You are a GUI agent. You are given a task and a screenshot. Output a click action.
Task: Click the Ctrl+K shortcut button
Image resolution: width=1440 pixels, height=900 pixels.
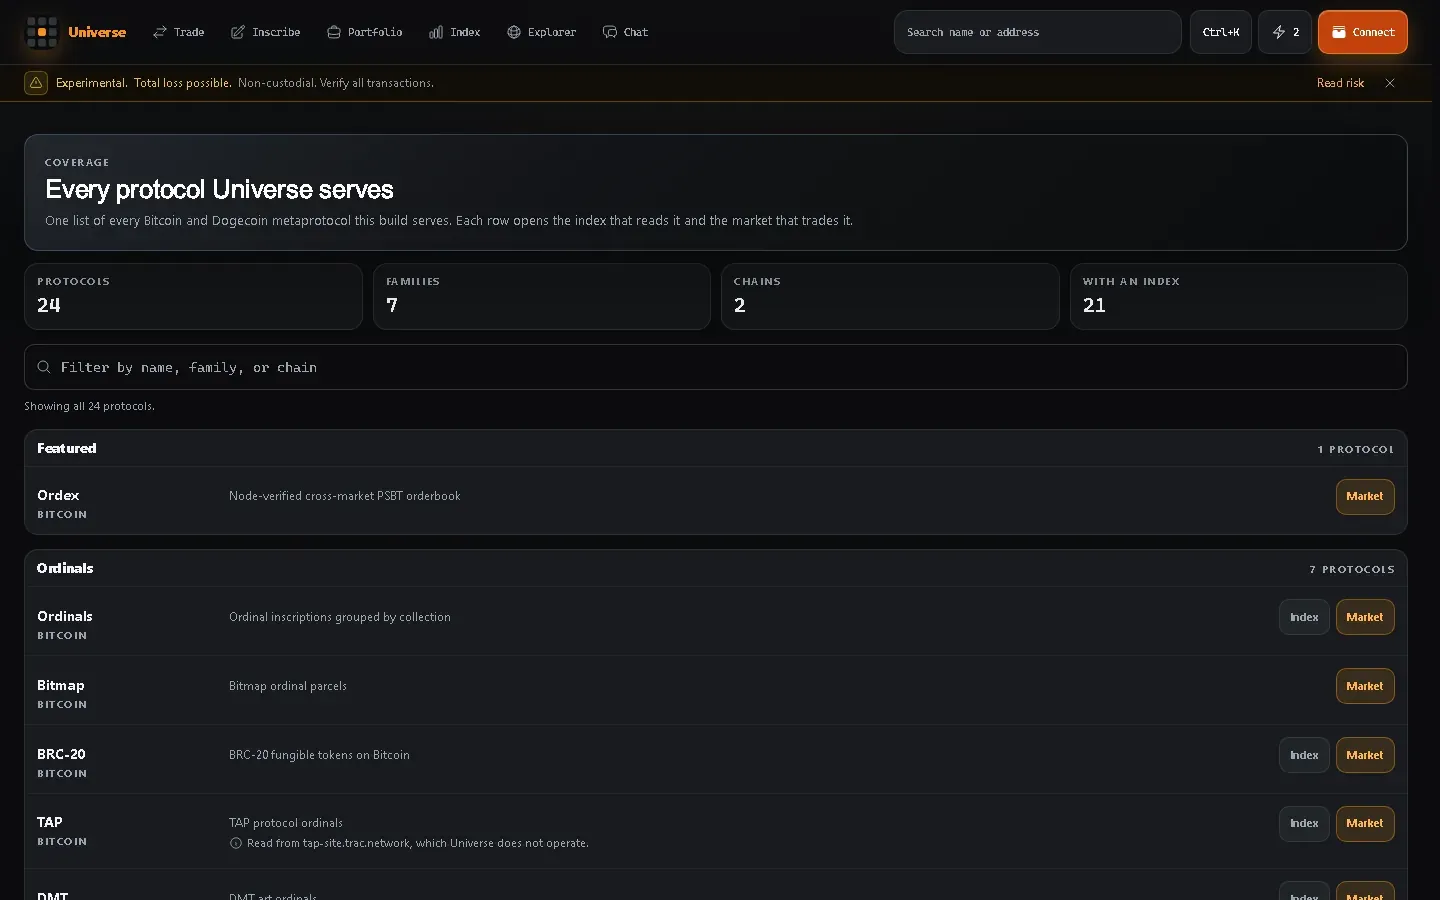1221,32
